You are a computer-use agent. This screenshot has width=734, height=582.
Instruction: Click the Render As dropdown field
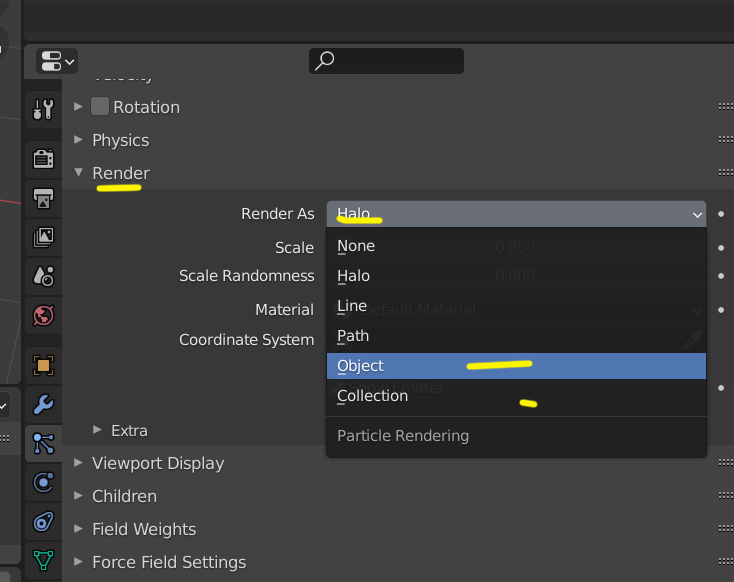(x=515, y=214)
